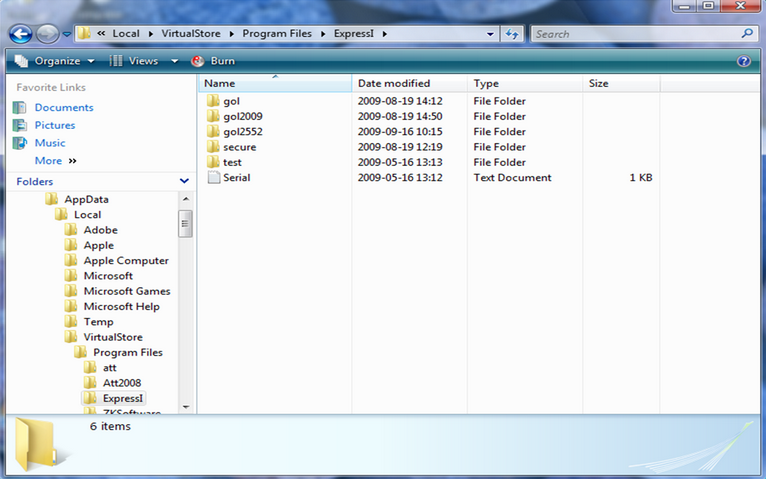Select the gol2552 folder icon
The height and width of the screenshot is (479, 766).
pyautogui.click(x=213, y=131)
